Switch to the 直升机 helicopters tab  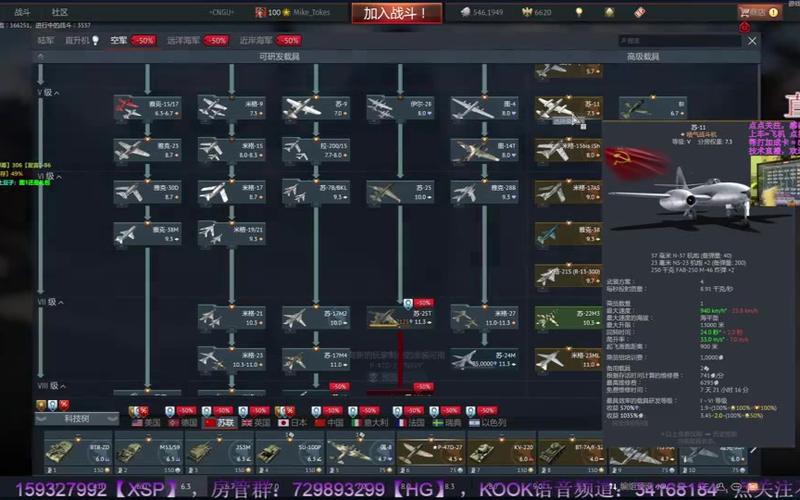coord(82,40)
